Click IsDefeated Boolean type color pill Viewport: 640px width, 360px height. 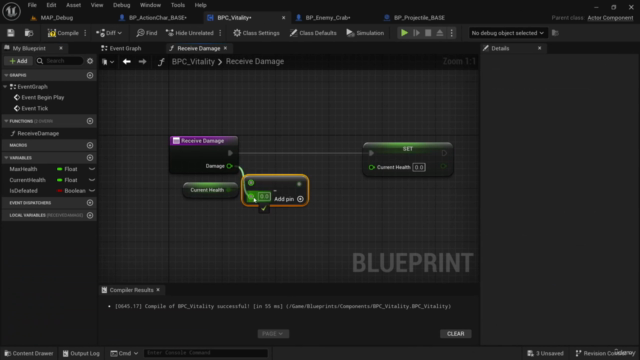click(60, 191)
